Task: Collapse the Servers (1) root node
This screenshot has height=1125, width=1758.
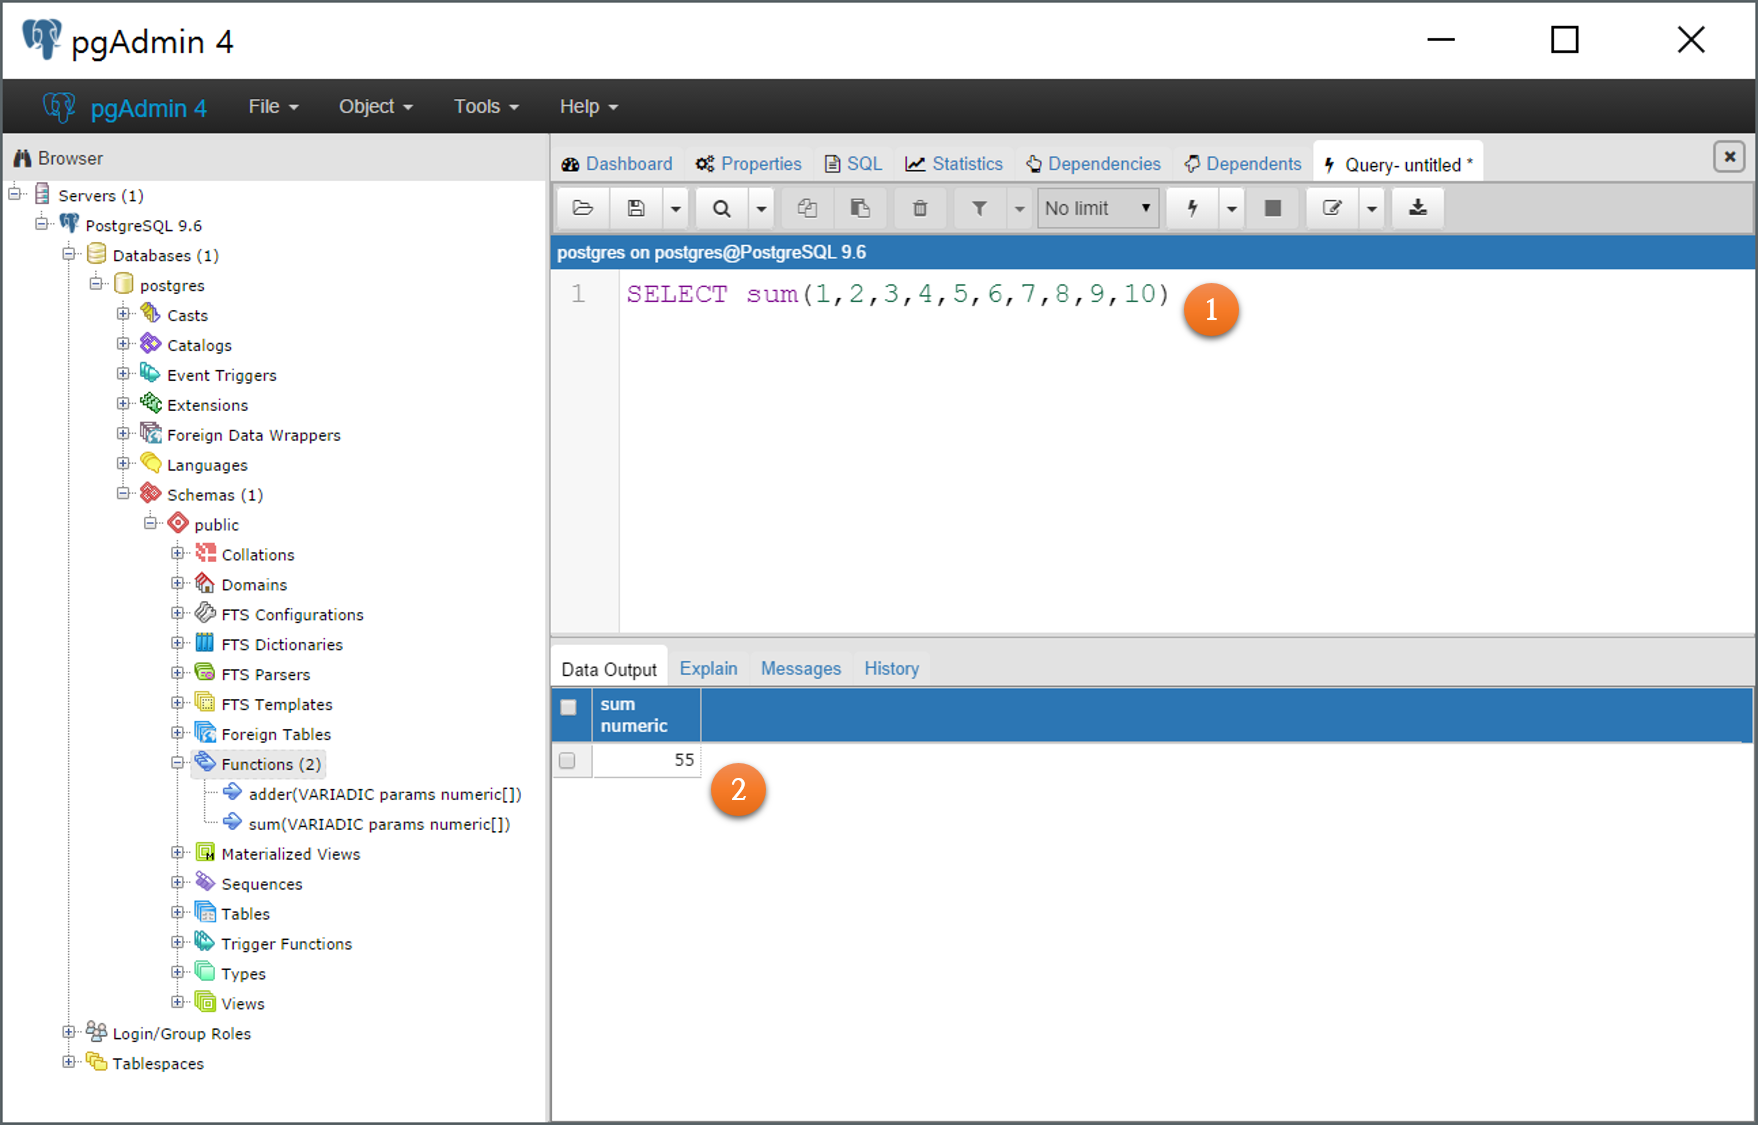Action: (x=15, y=194)
